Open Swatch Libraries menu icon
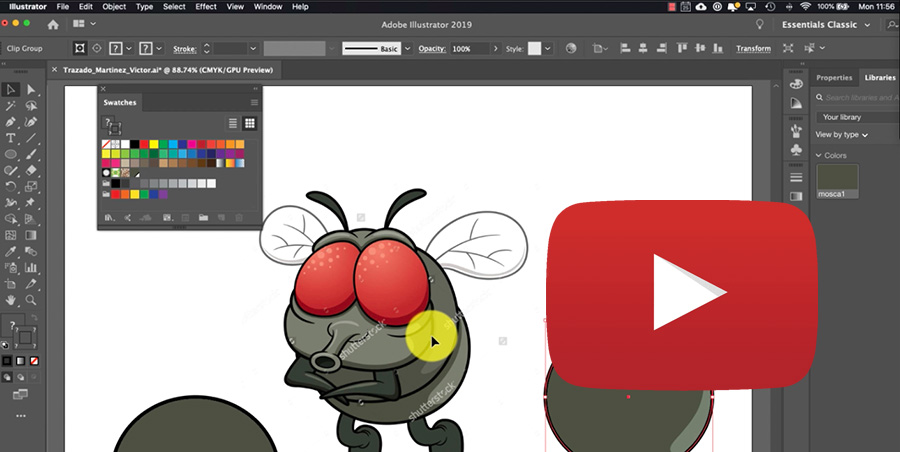The image size is (900, 452). point(110,218)
